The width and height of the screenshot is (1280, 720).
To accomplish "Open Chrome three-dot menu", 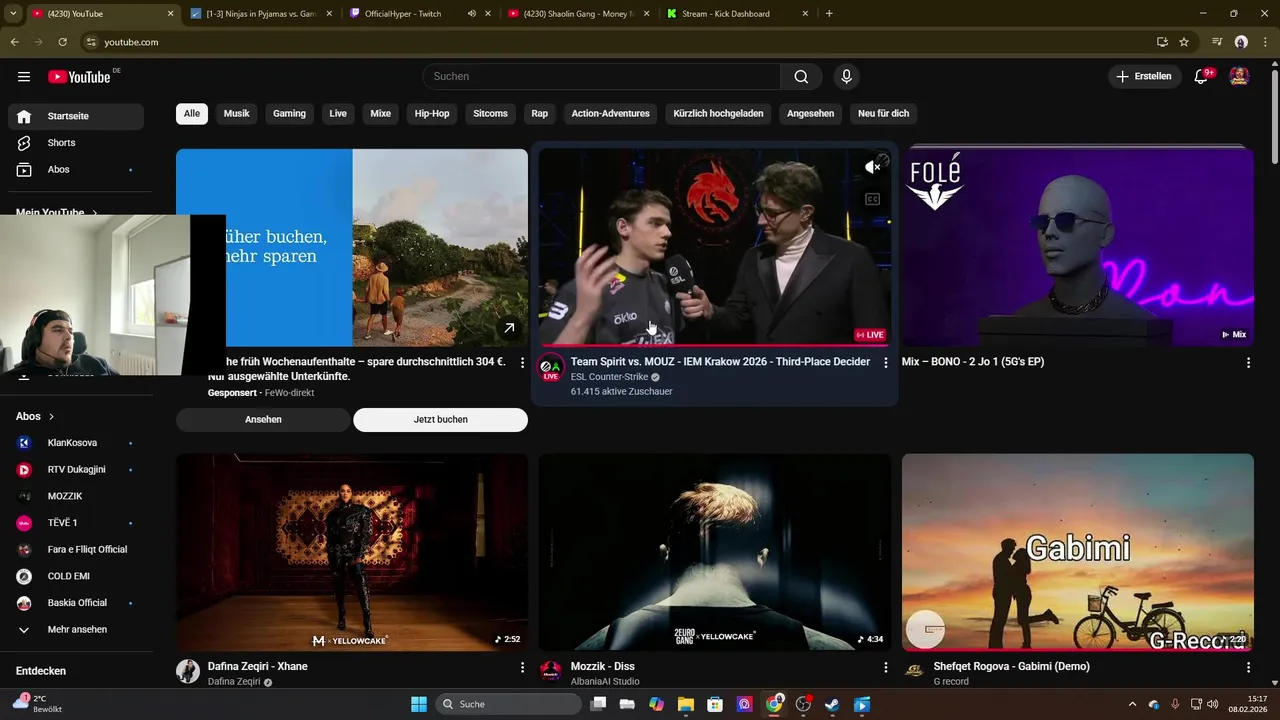I will coord(1265,42).
